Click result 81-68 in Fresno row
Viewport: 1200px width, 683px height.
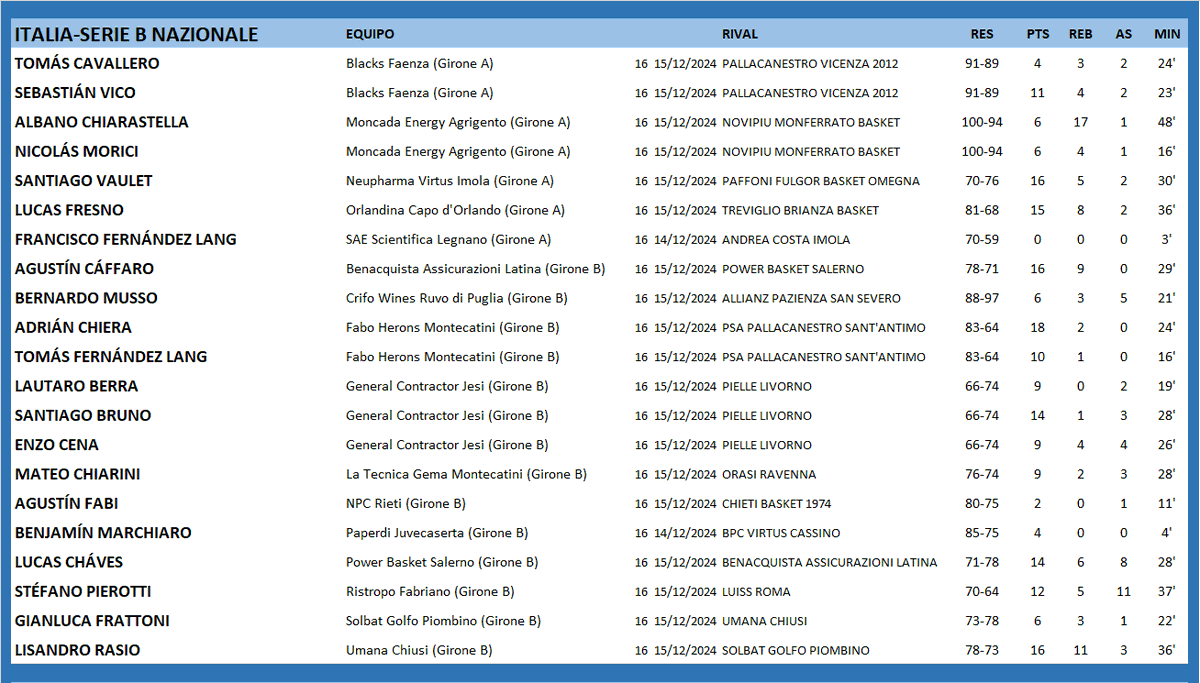click(982, 210)
